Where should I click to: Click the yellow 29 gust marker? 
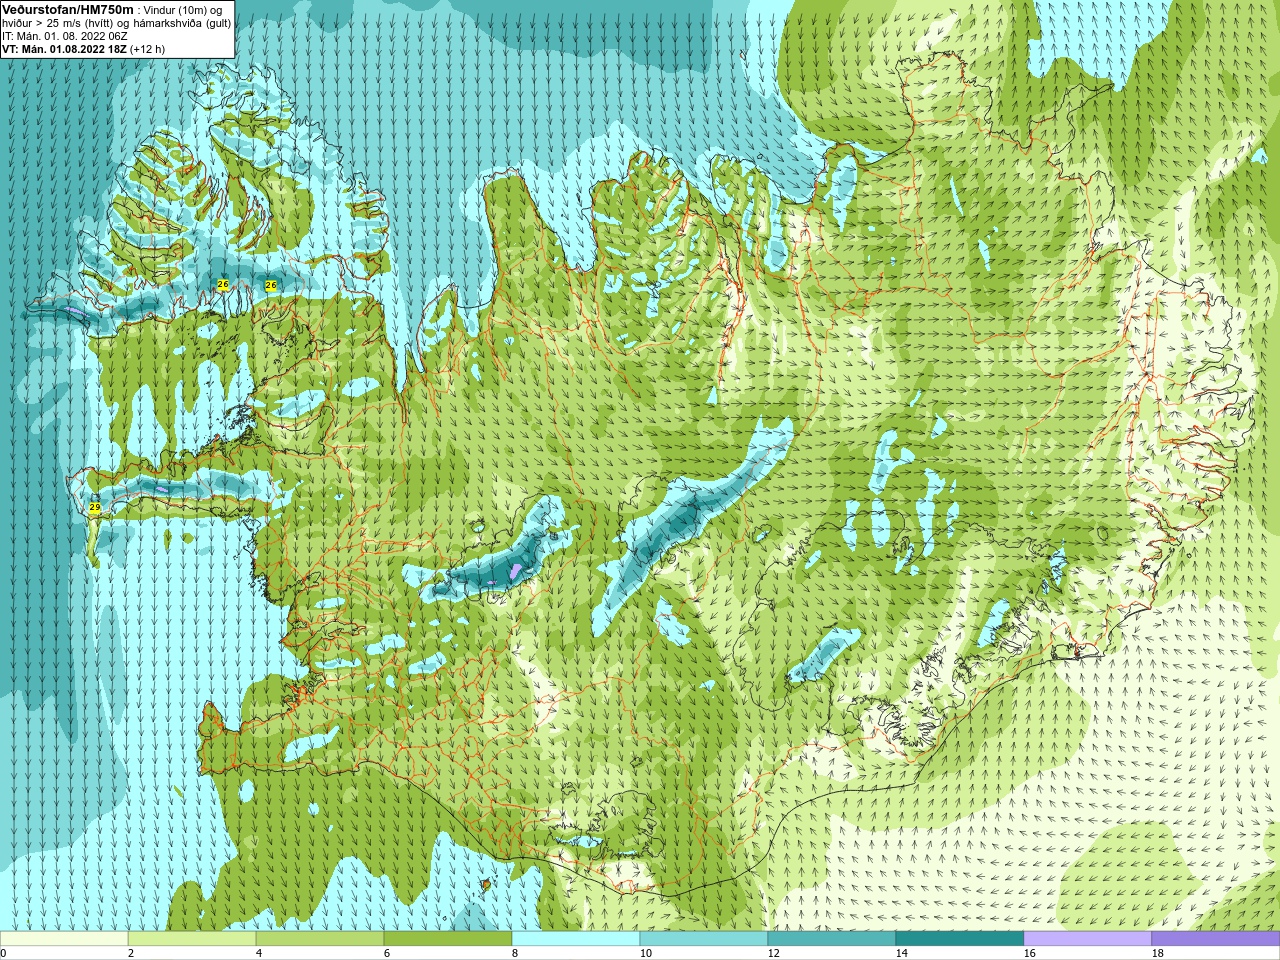click(95, 508)
